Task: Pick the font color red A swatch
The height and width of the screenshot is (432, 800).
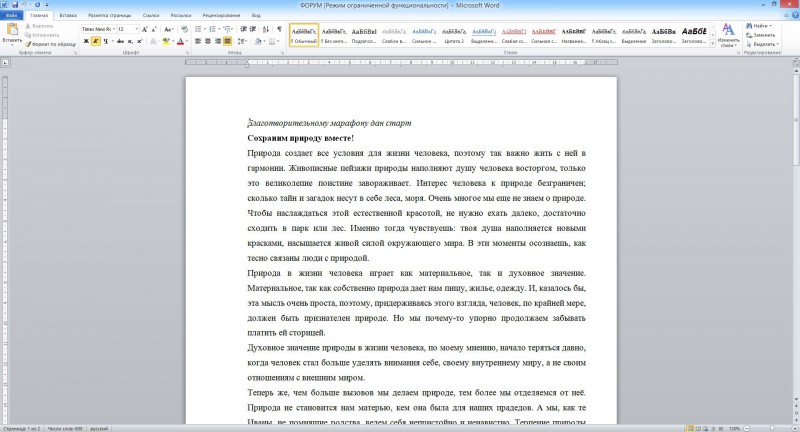Action: [180, 41]
